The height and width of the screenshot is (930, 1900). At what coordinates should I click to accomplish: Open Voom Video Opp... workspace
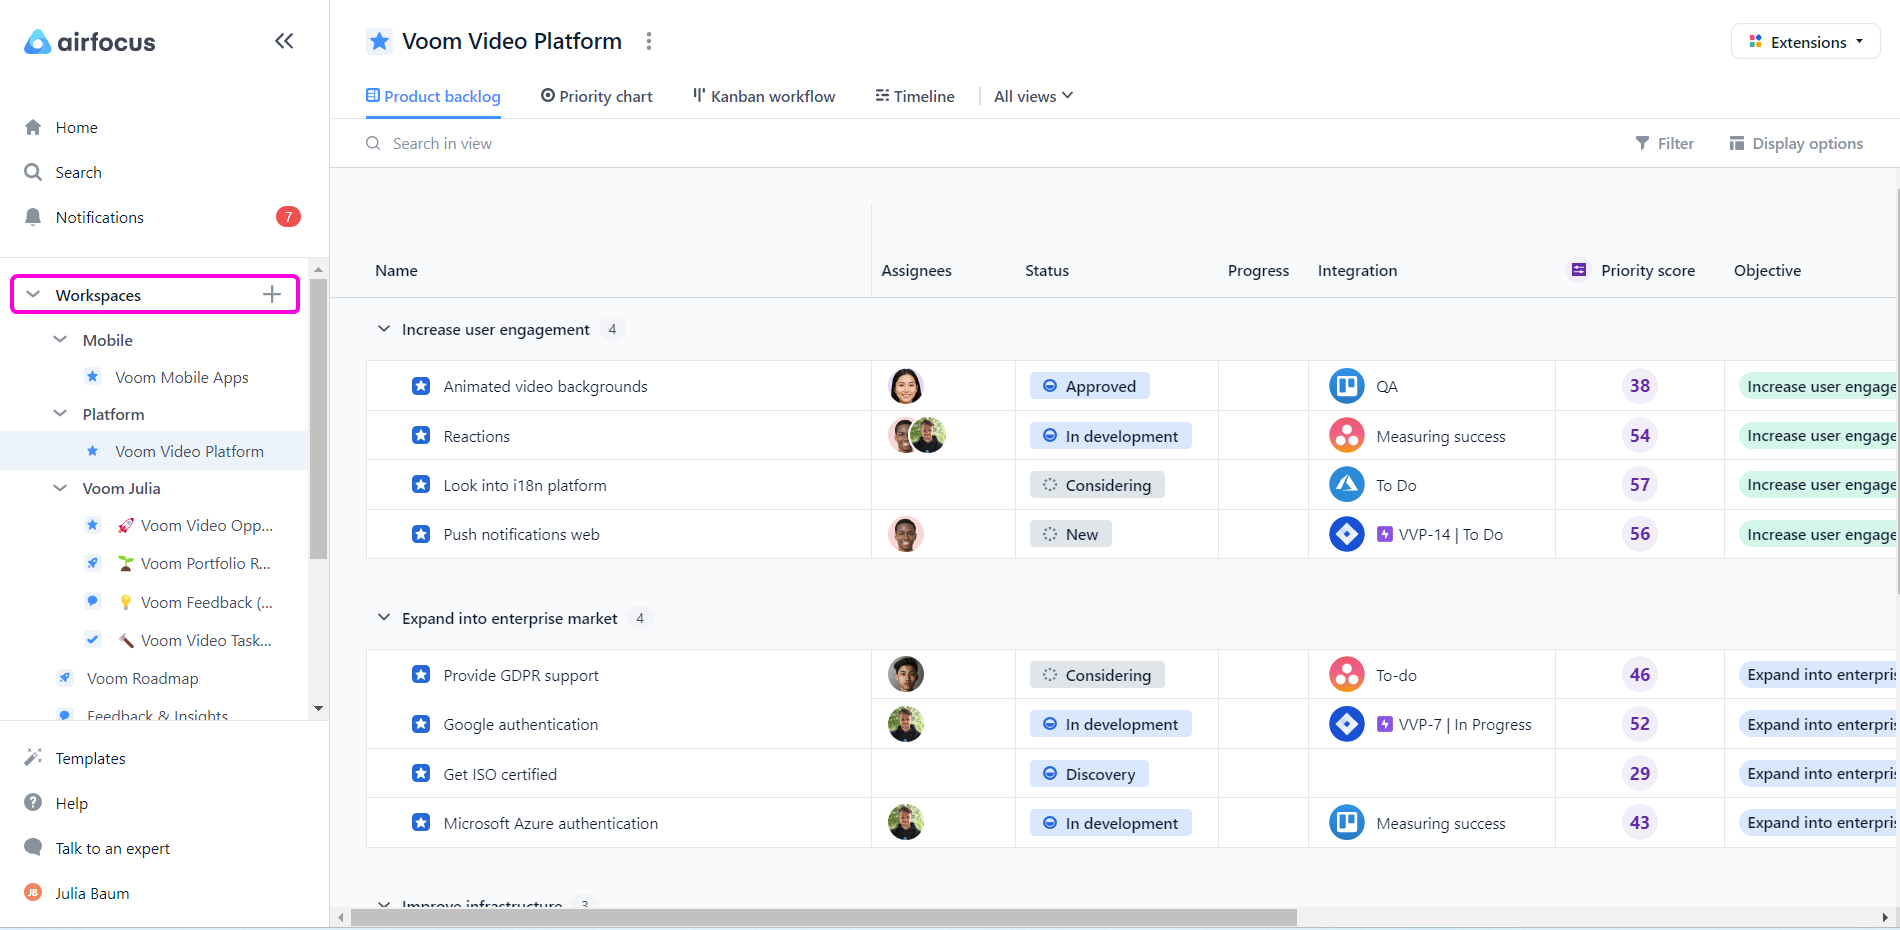tap(206, 525)
